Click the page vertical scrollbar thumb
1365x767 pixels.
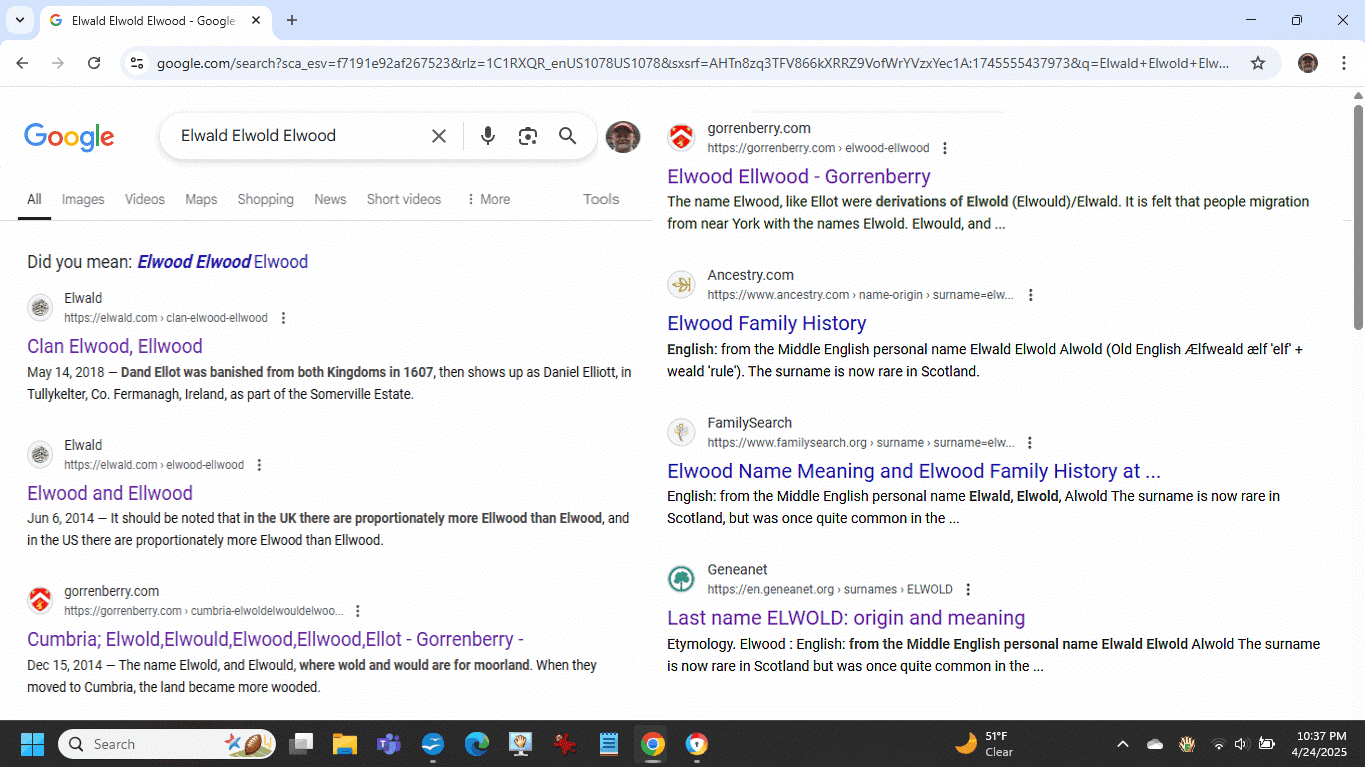click(1358, 215)
